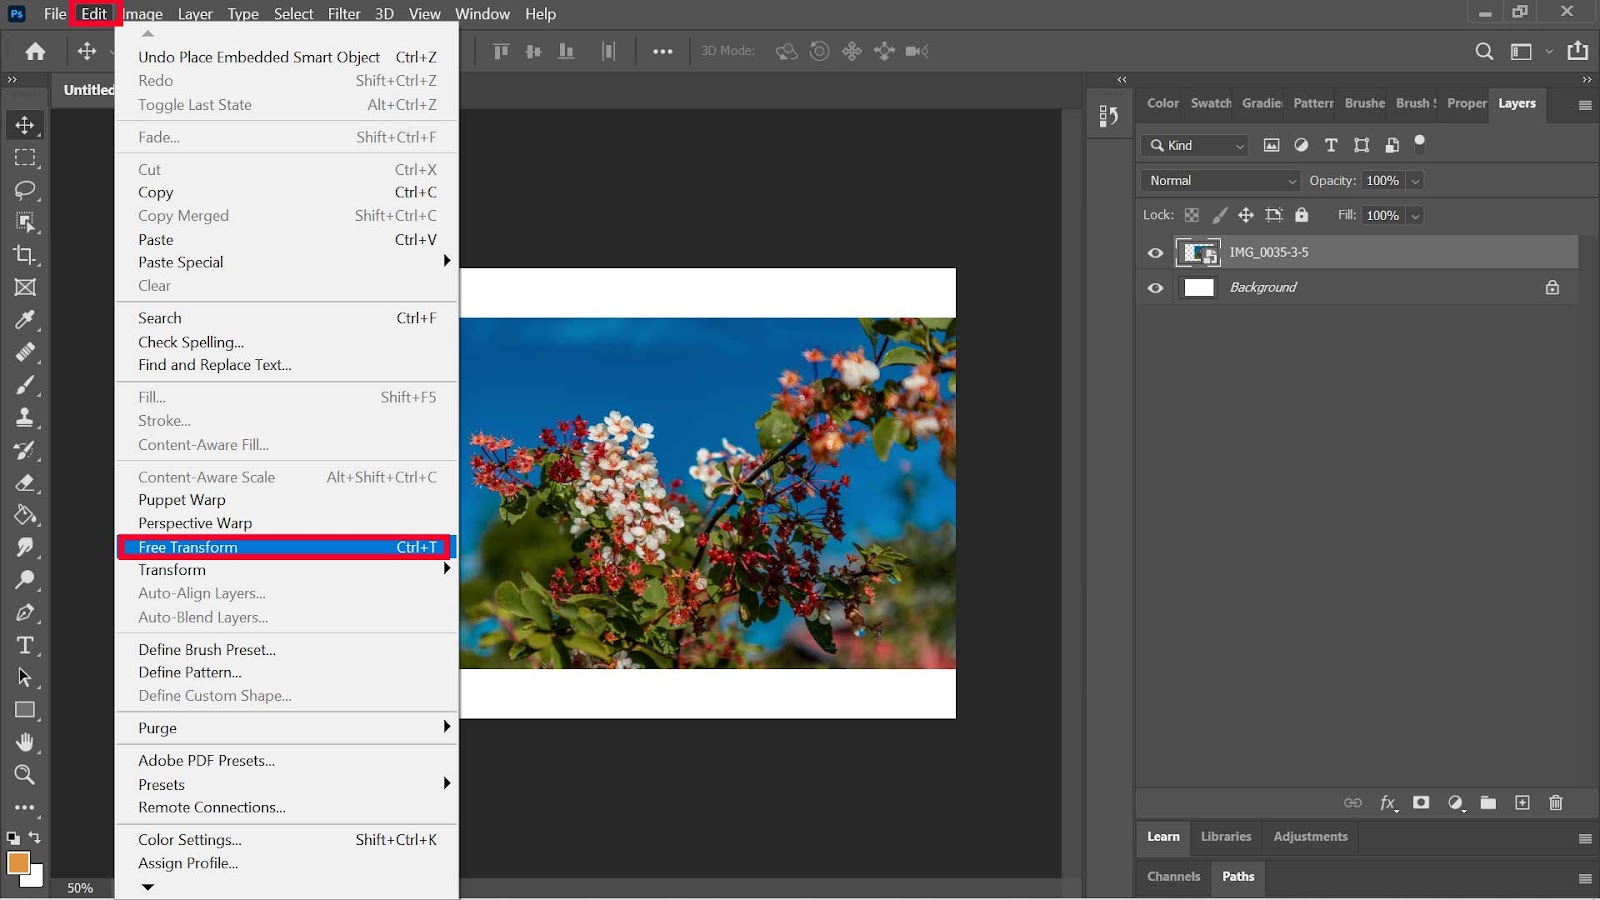Toggle filter for pixel layers
The width and height of the screenshot is (1600, 900).
pos(1271,145)
